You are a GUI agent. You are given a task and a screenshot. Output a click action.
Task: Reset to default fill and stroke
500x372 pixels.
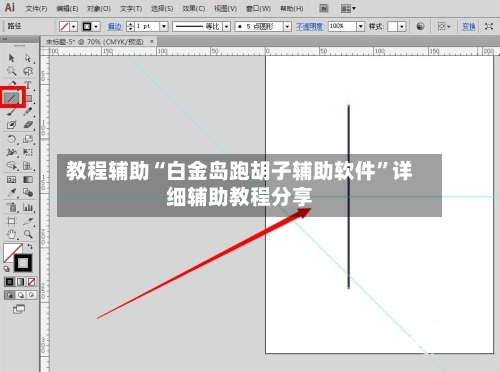(7, 269)
